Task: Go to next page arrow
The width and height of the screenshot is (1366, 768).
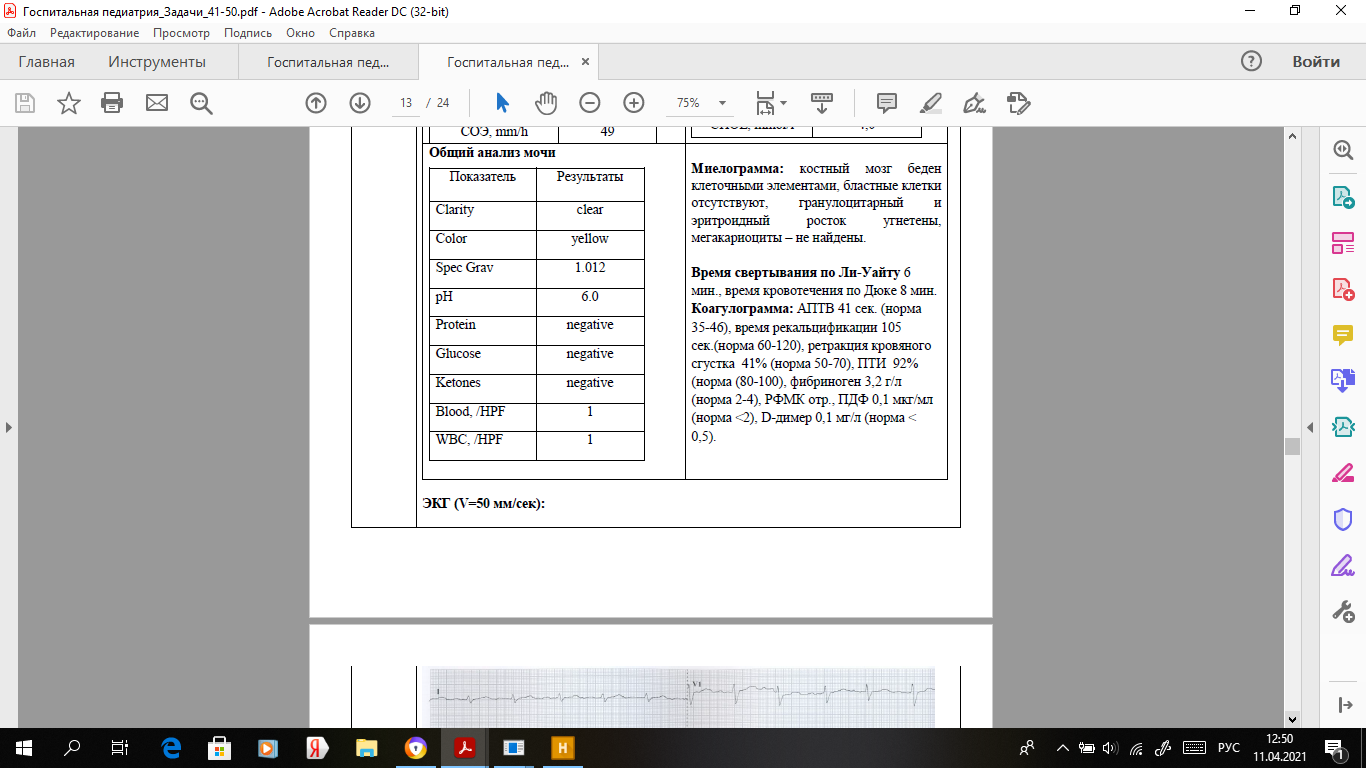Action: (x=360, y=103)
